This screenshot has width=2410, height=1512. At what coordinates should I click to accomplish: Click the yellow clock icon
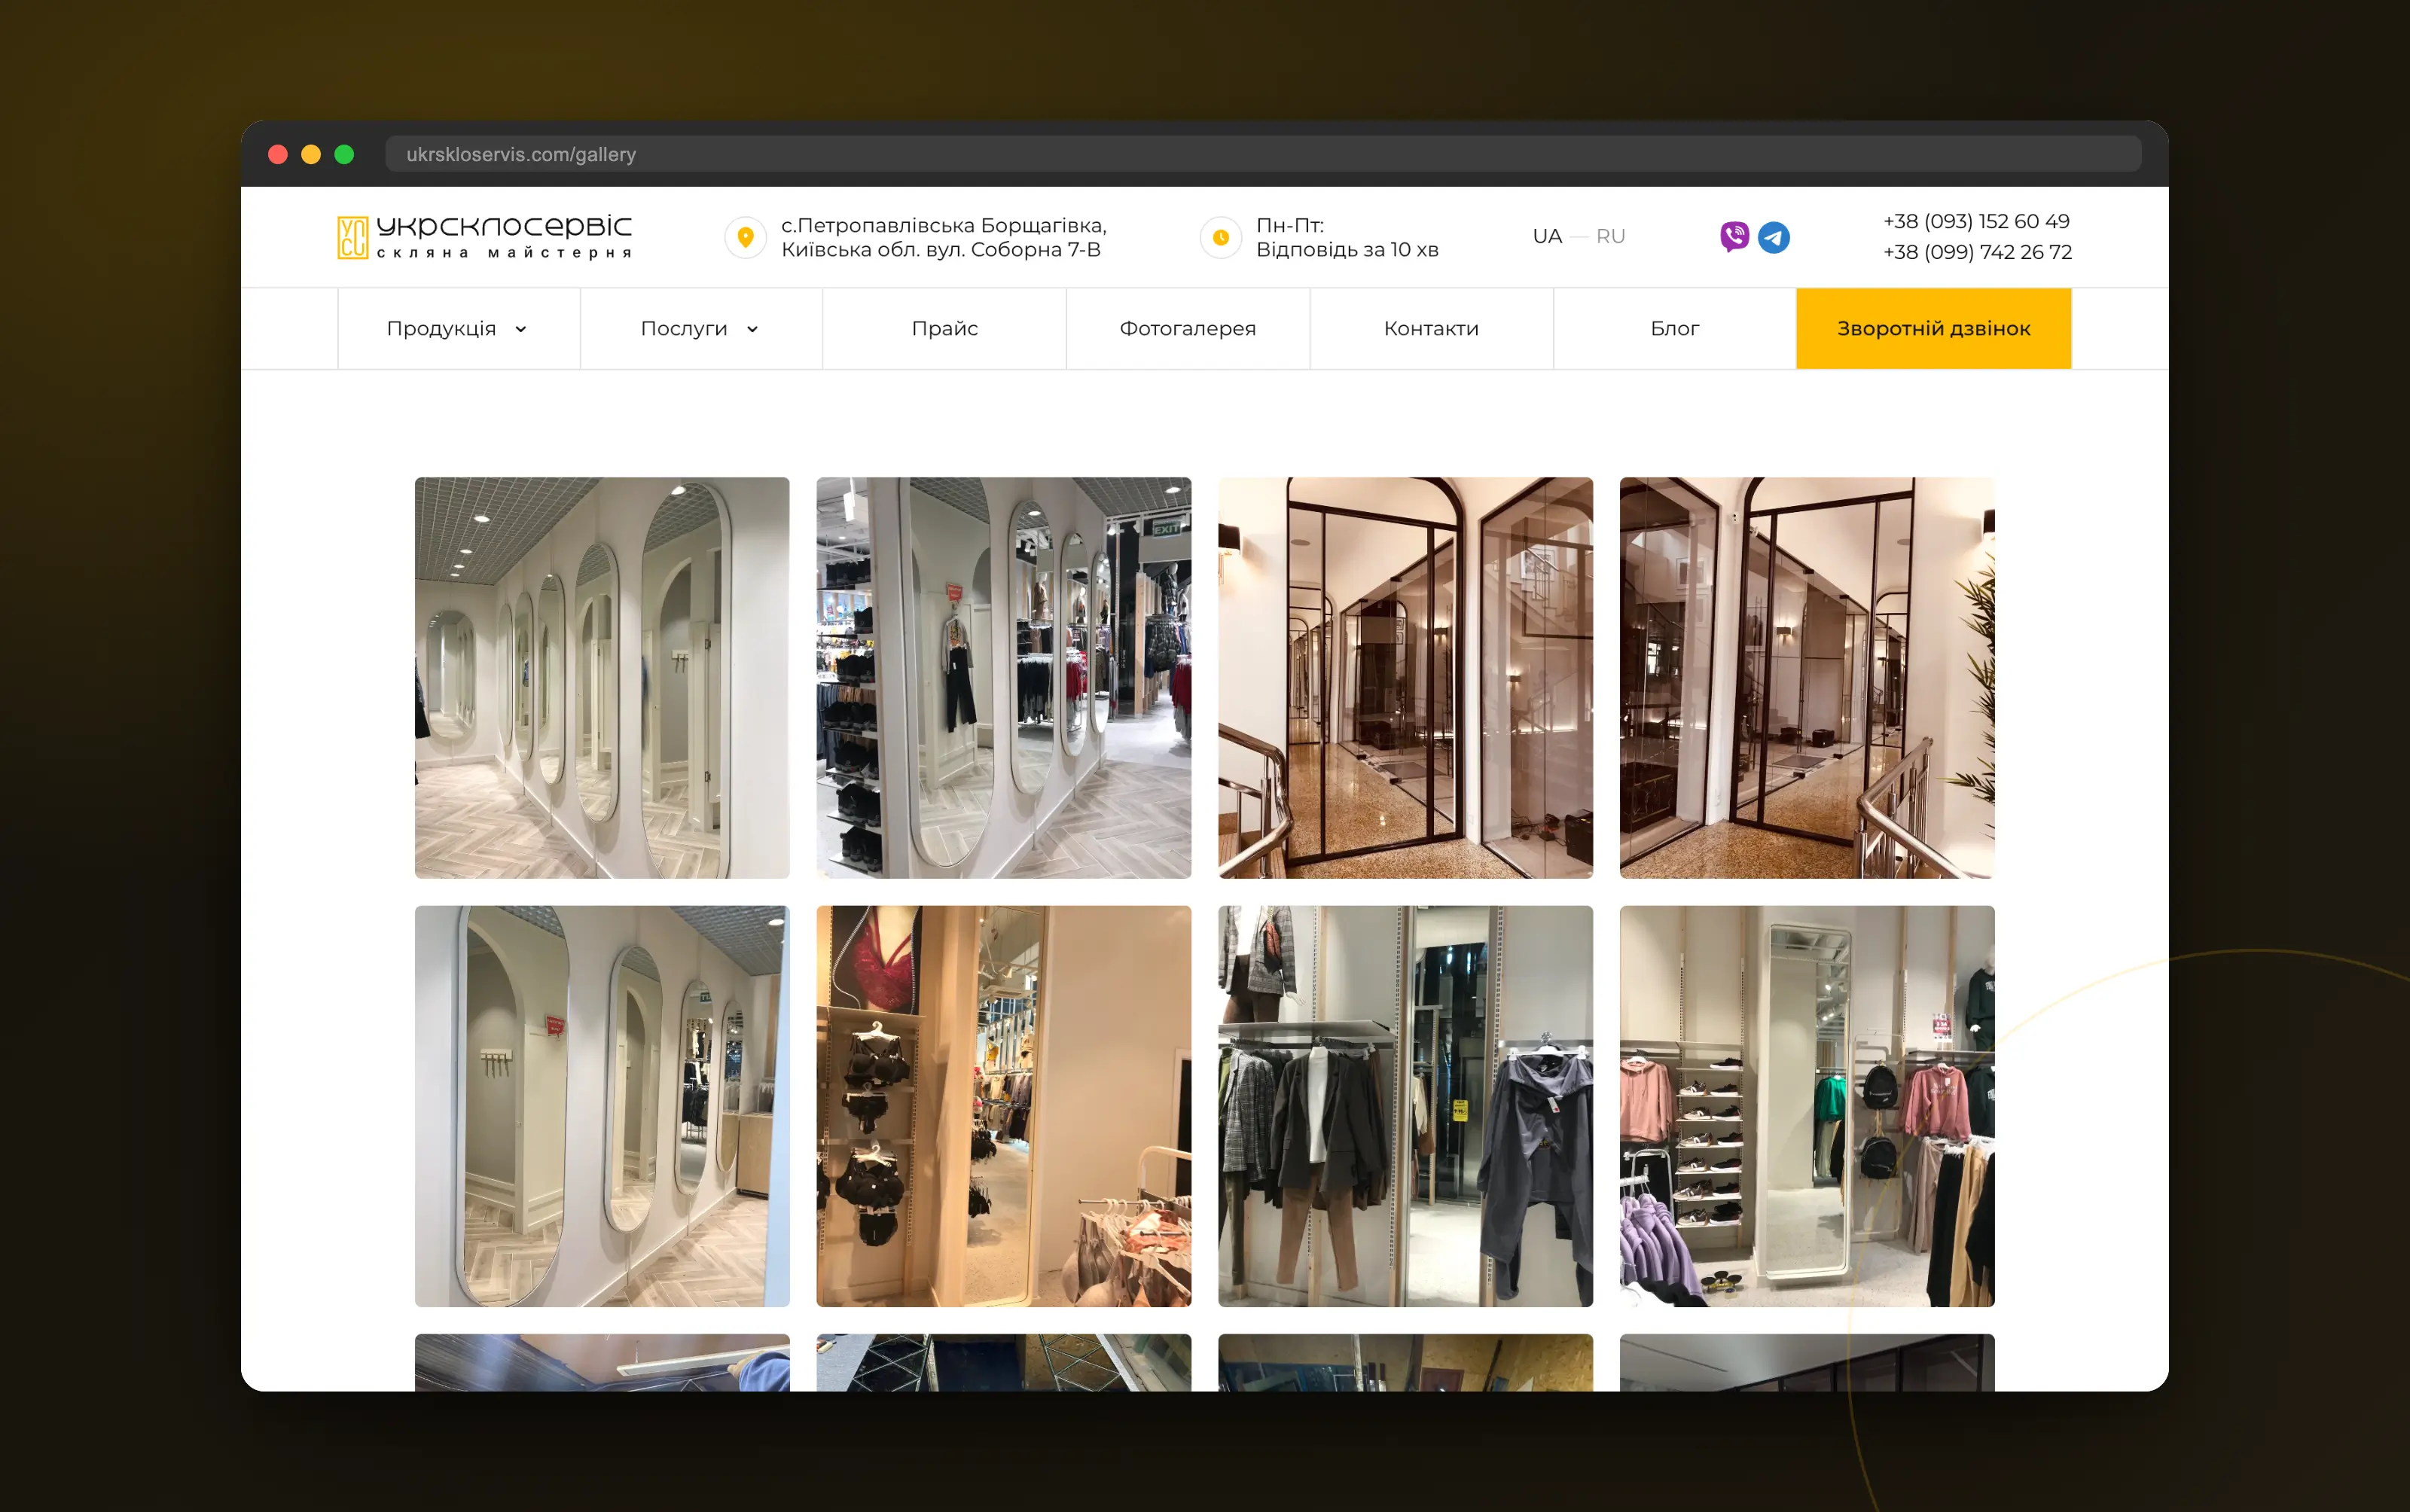click(1220, 238)
